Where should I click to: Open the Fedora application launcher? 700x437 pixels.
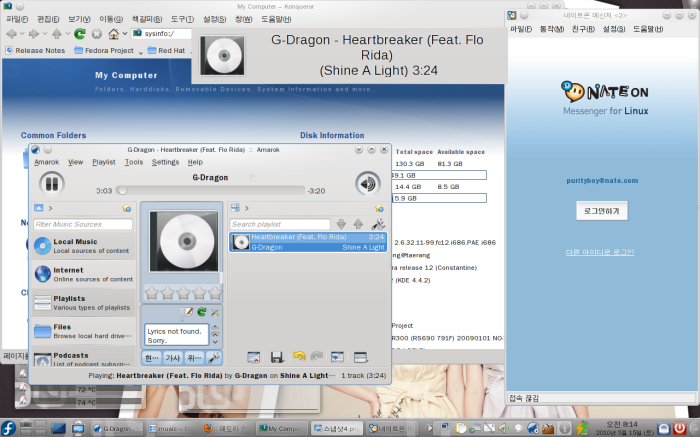point(8,428)
